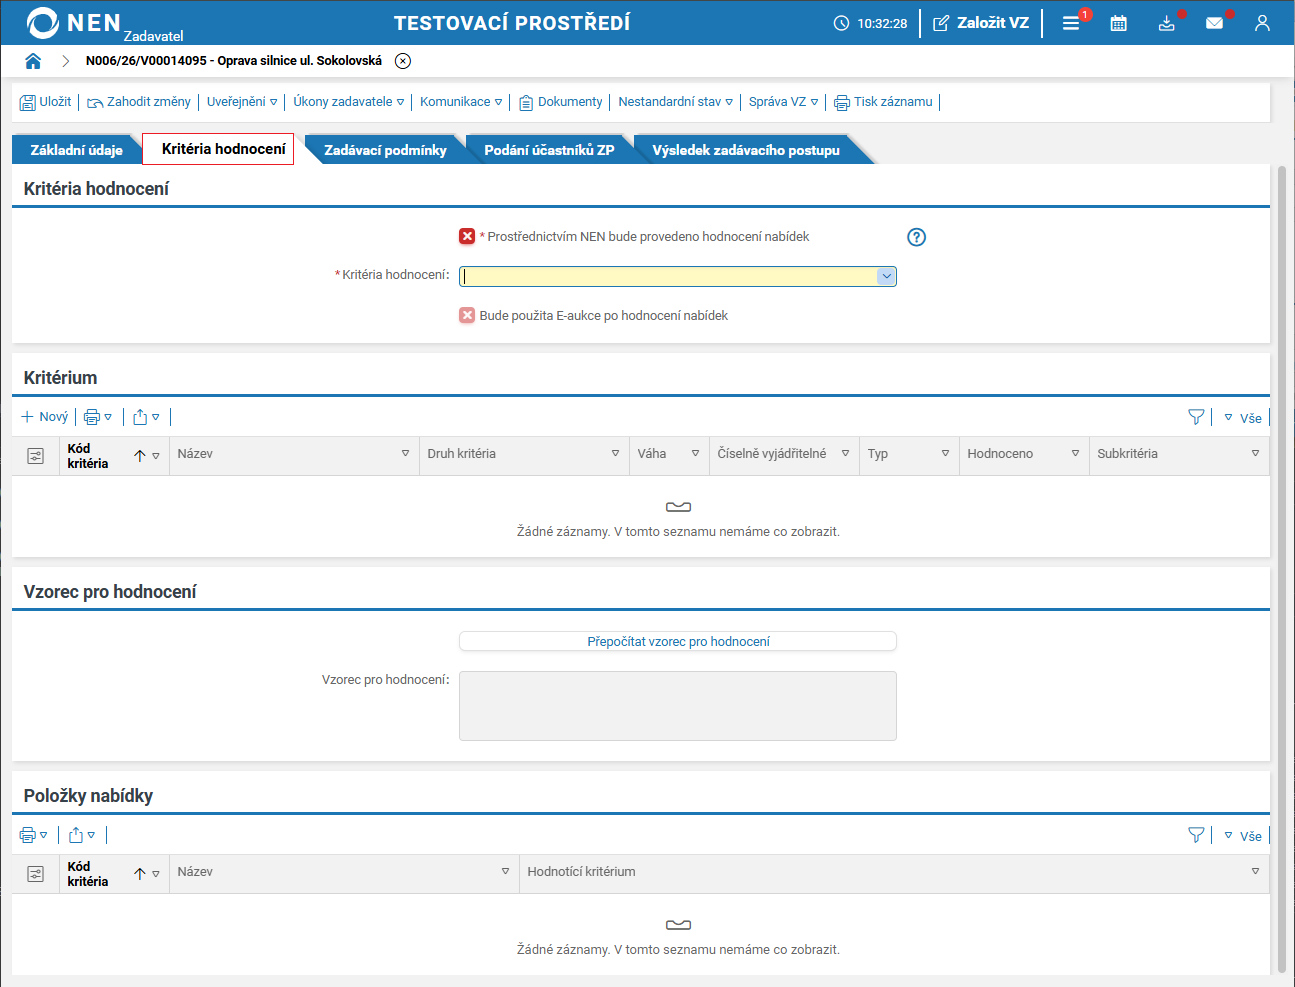
Task: Open the hamburger menu with notification badge
Action: (x=1071, y=23)
